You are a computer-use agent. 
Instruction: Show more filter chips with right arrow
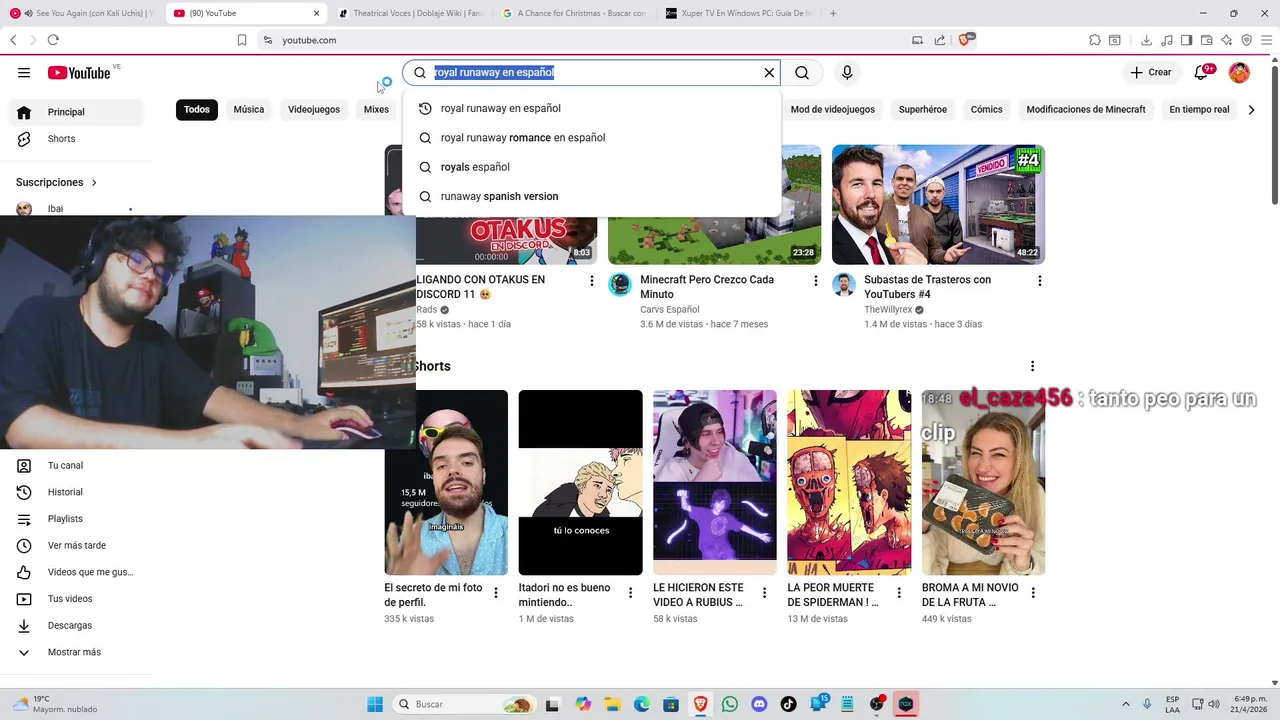[1251, 110]
